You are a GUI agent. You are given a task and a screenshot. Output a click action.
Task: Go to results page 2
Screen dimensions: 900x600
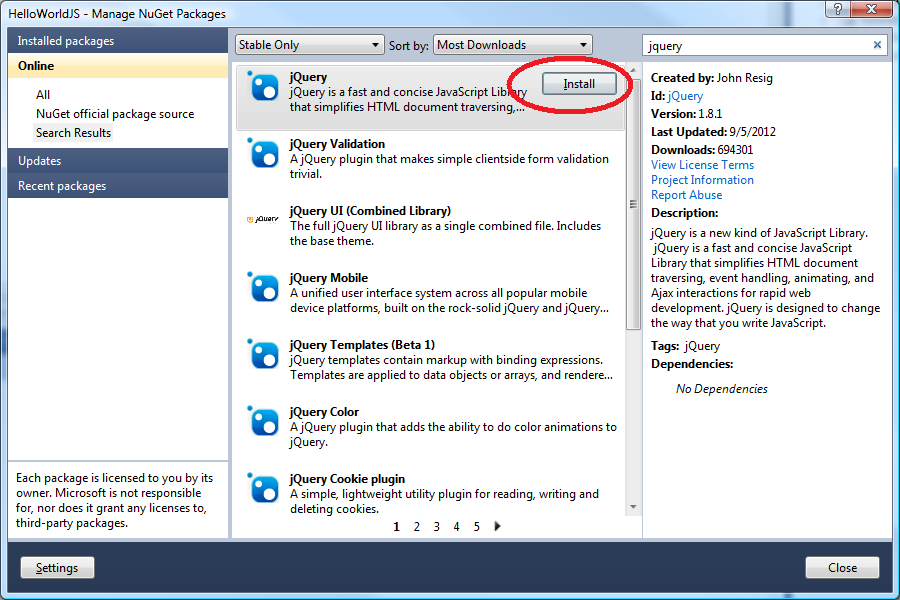coord(417,527)
